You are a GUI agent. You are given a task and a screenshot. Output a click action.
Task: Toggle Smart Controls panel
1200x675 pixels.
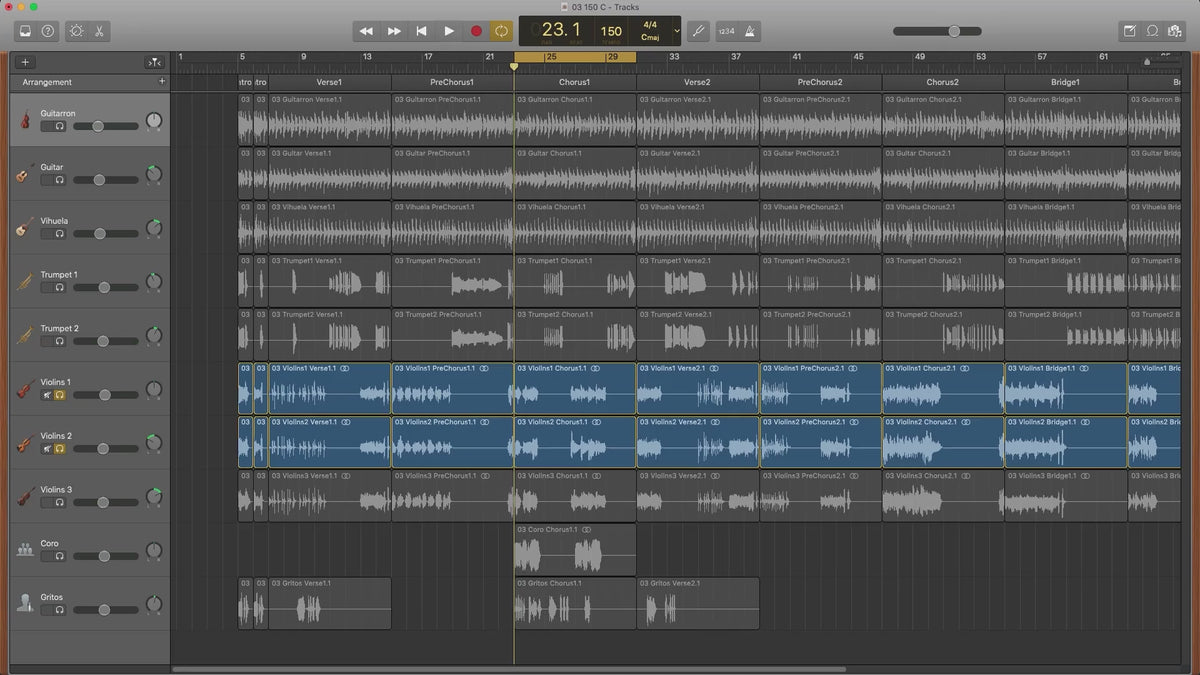point(77,31)
